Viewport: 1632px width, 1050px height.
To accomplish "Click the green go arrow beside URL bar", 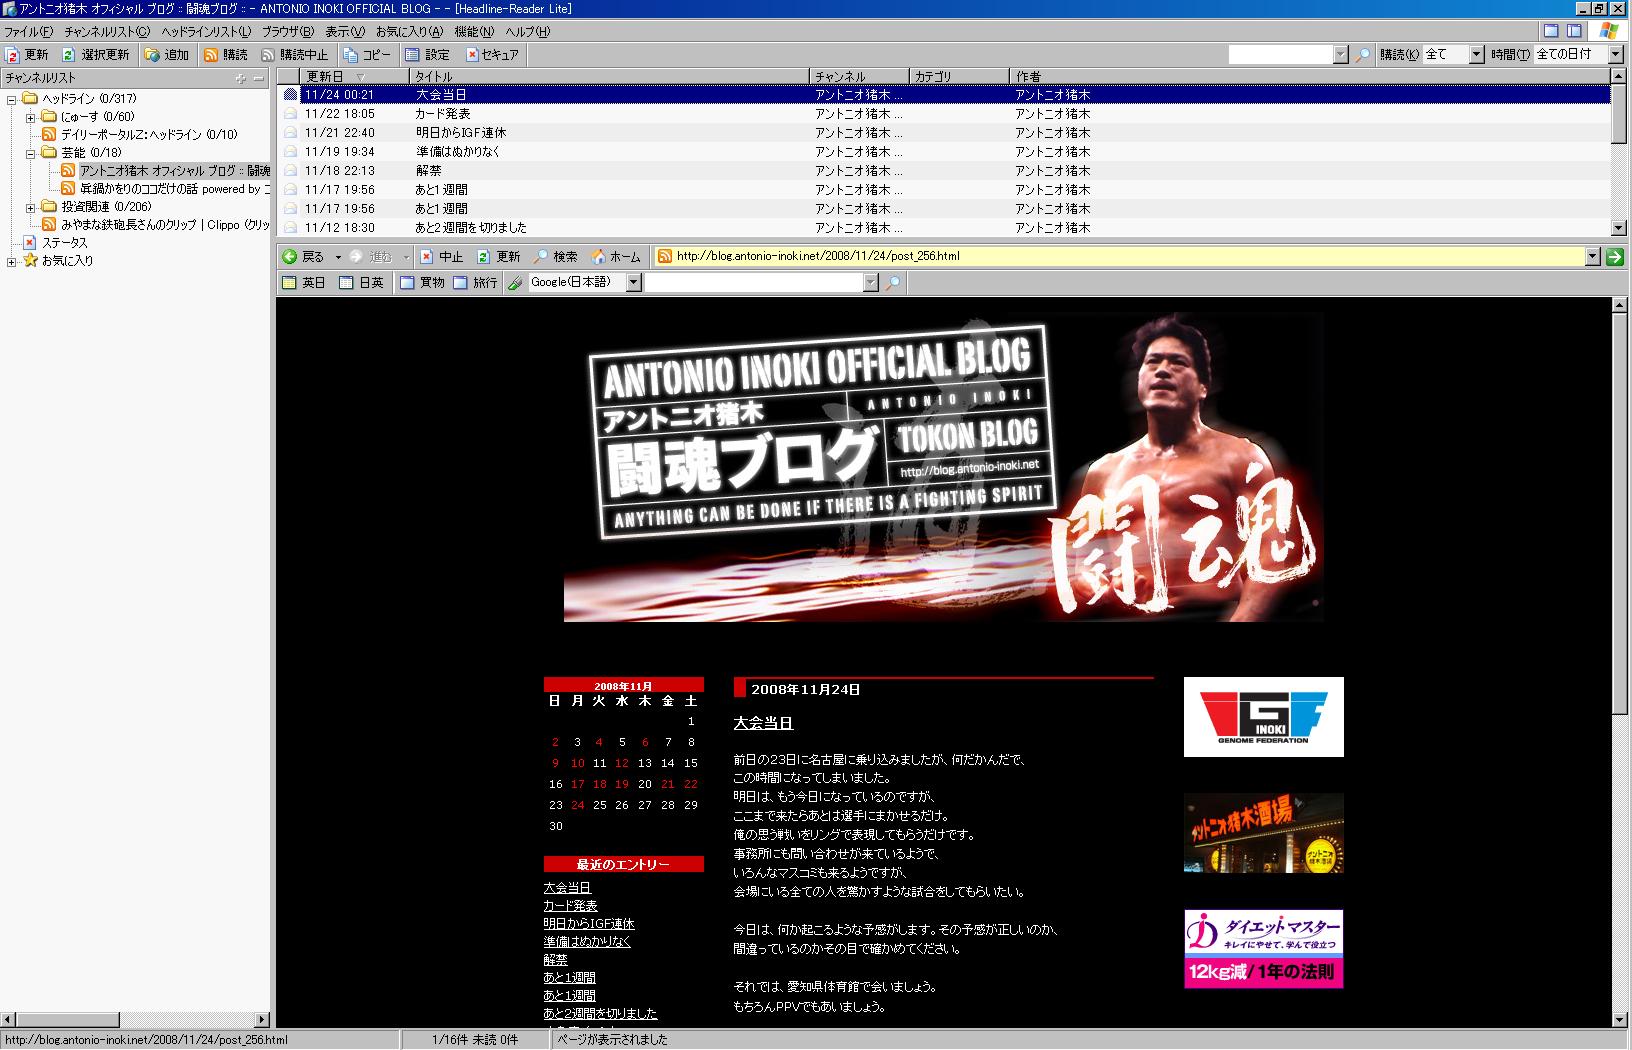I will tap(1614, 257).
